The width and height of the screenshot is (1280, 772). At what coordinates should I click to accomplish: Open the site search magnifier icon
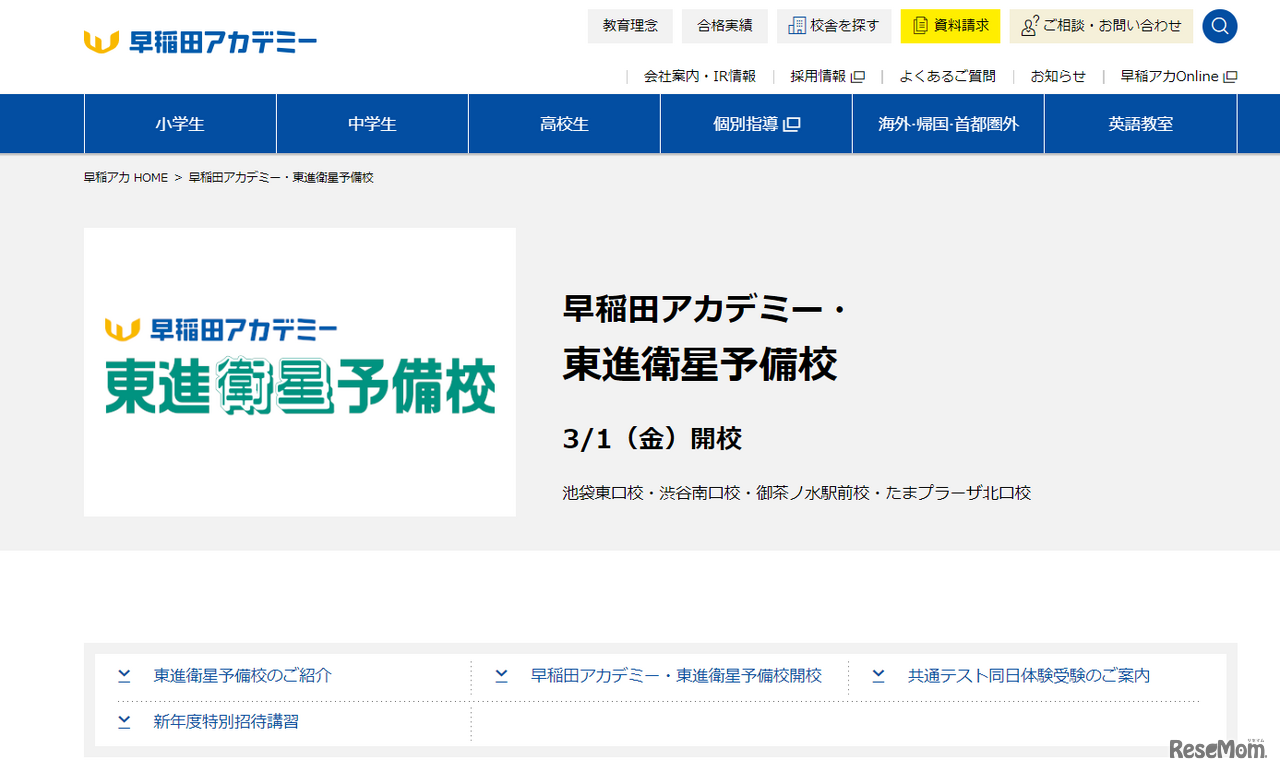[x=1219, y=26]
